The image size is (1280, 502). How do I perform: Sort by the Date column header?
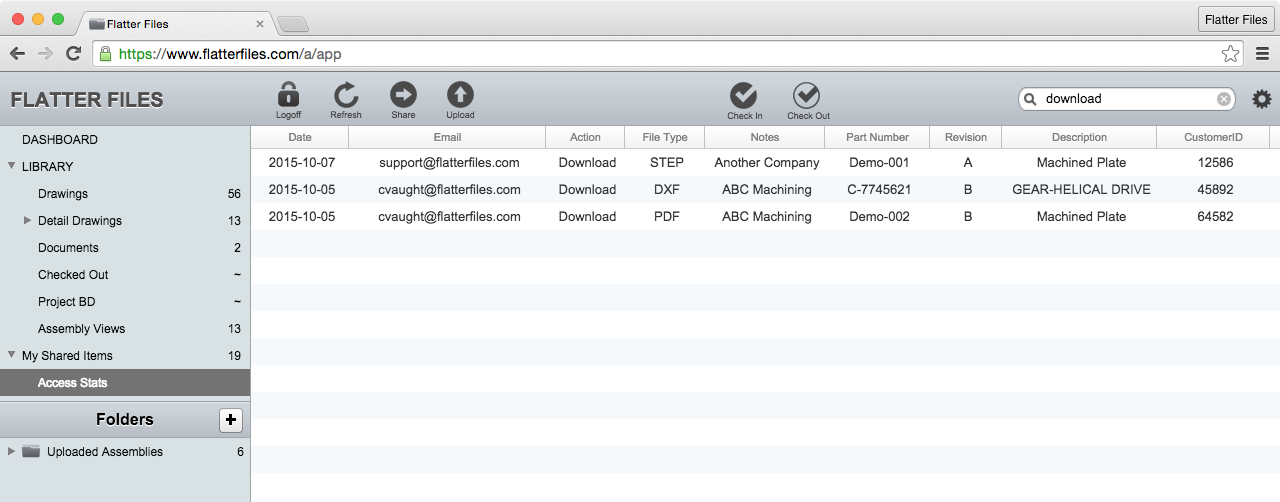tap(300, 137)
